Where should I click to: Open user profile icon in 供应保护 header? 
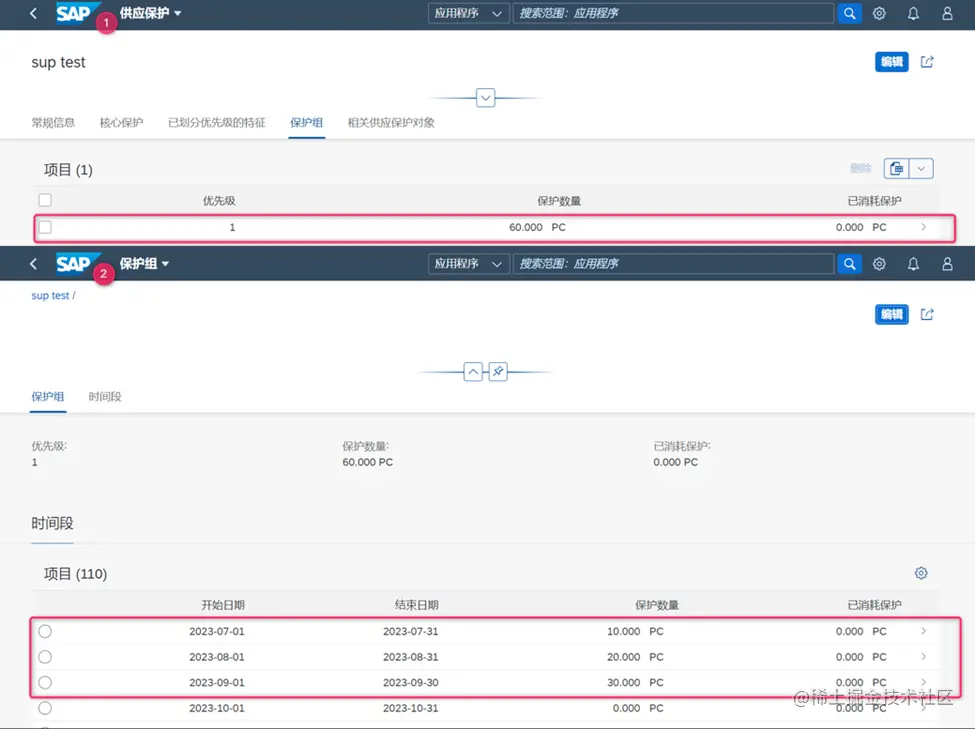click(x=947, y=13)
